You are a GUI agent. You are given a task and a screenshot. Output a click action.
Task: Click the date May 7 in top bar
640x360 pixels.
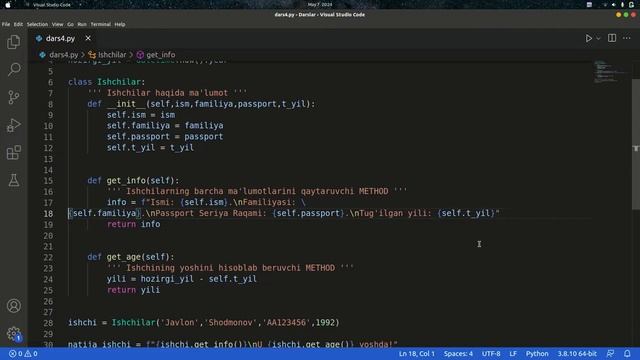[320, 4]
